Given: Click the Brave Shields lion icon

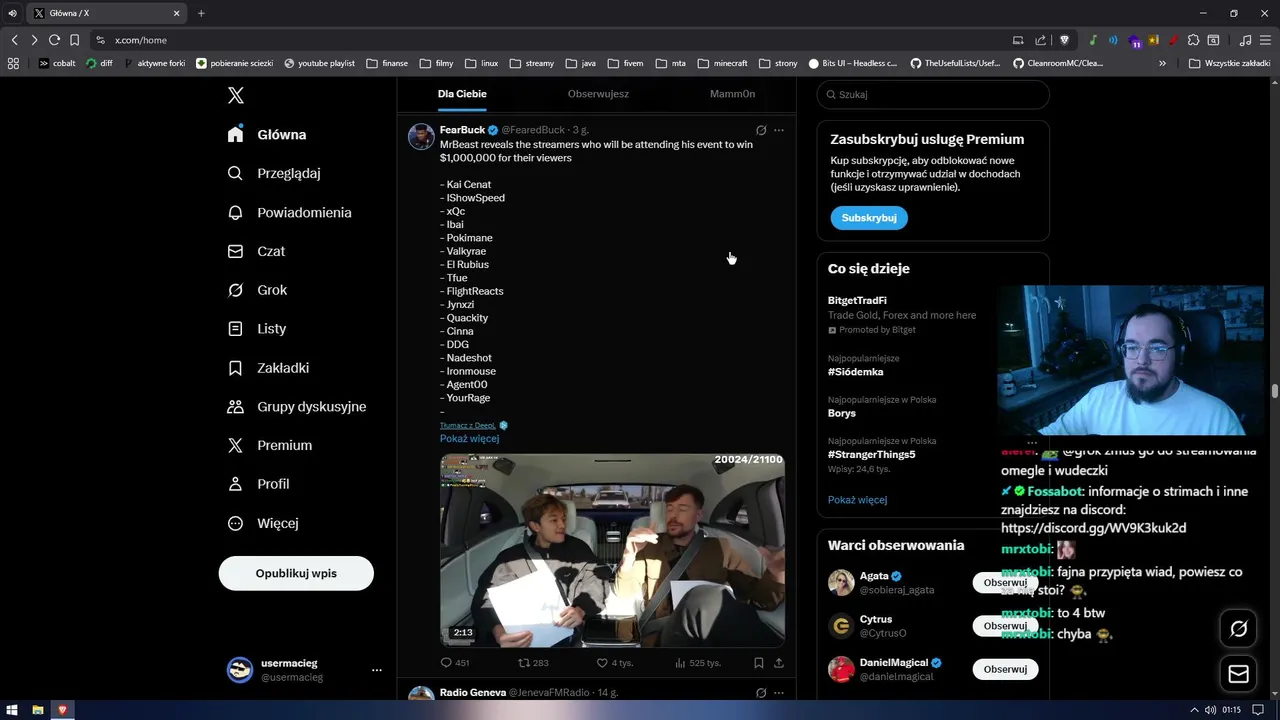Looking at the screenshot, I should [1065, 40].
